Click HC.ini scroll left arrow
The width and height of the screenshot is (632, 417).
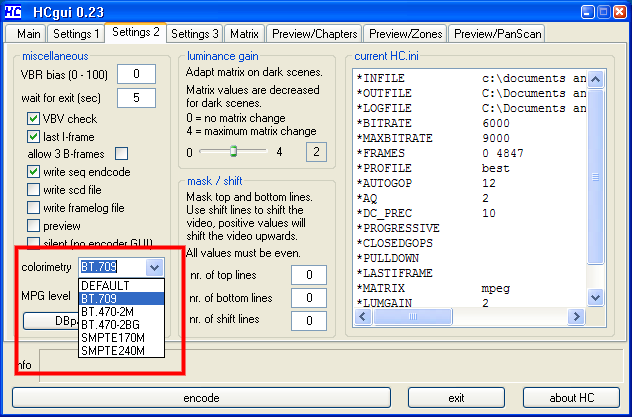click(363, 317)
